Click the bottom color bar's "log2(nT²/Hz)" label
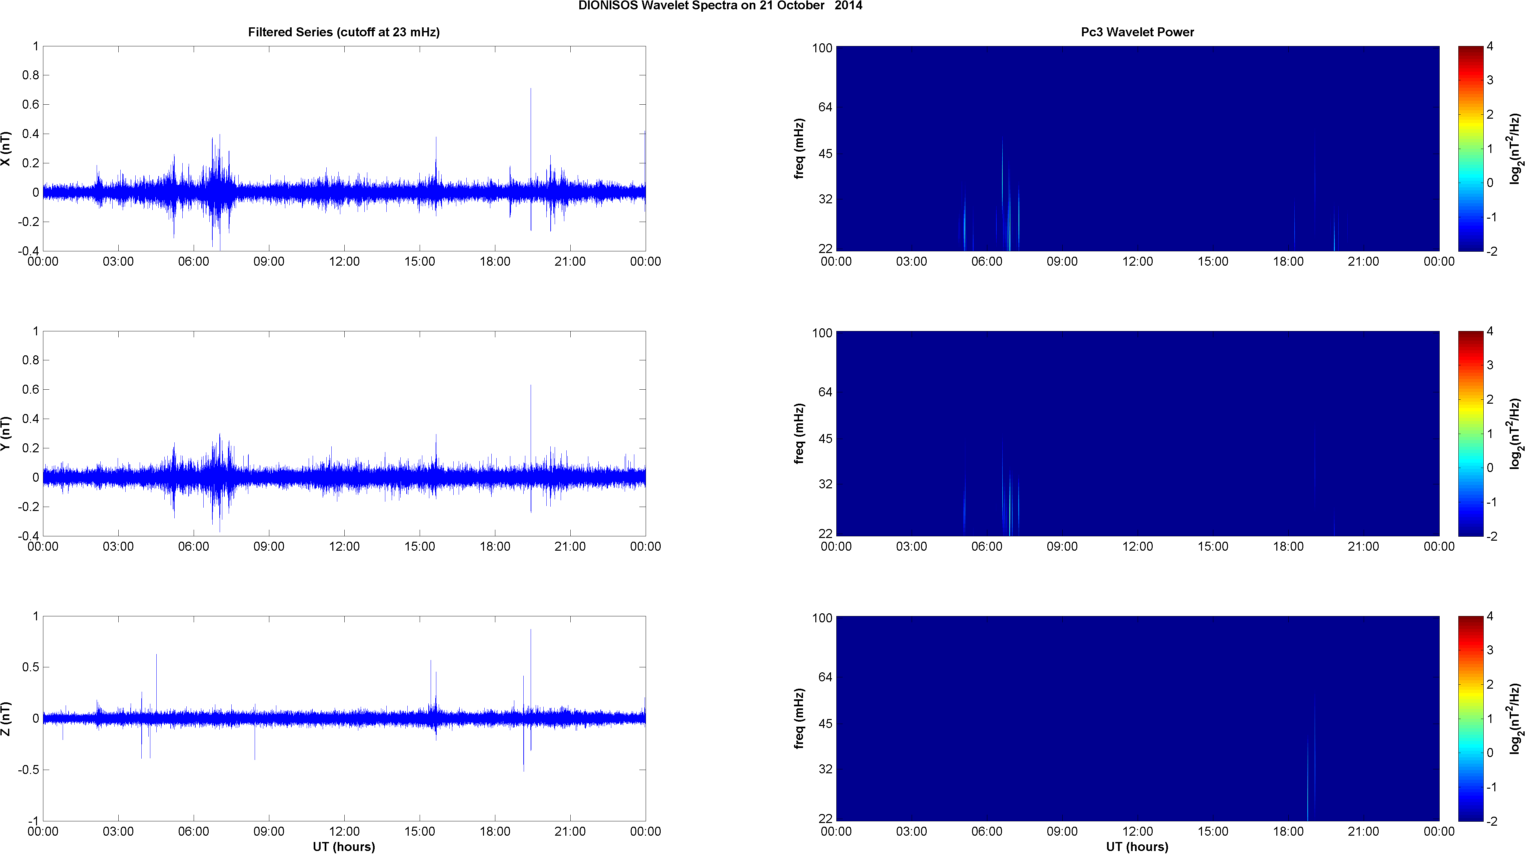The image size is (1525, 854). pos(1516,719)
